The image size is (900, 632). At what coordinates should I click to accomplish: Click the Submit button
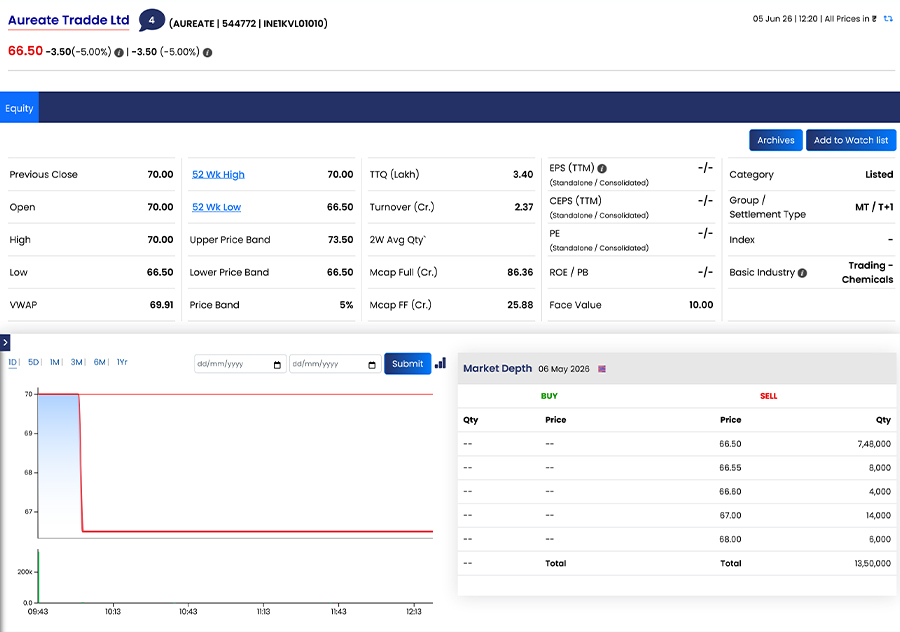click(408, 363)
